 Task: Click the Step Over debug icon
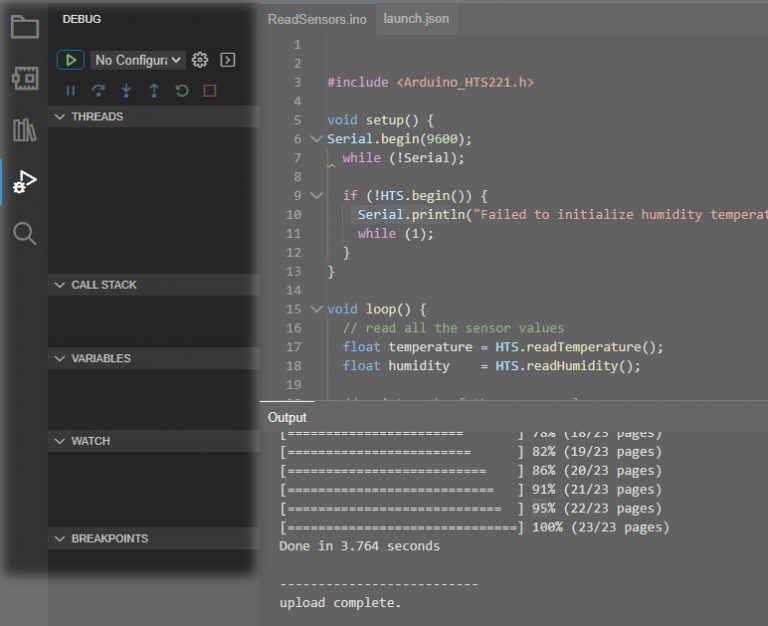tap(98, 90)
